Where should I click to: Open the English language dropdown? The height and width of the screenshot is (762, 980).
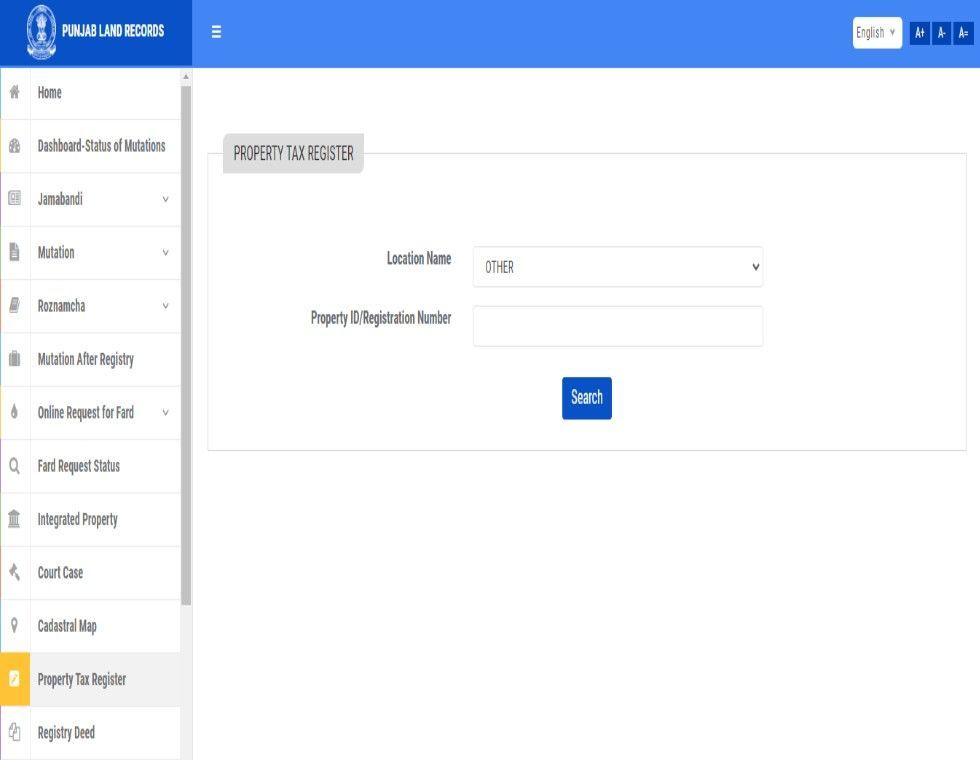tap(877, 33)
